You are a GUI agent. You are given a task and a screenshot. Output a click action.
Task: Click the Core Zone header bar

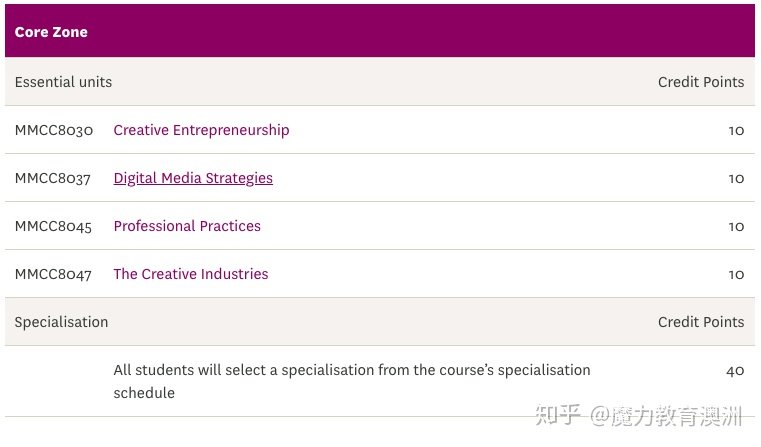pos(380,31)
